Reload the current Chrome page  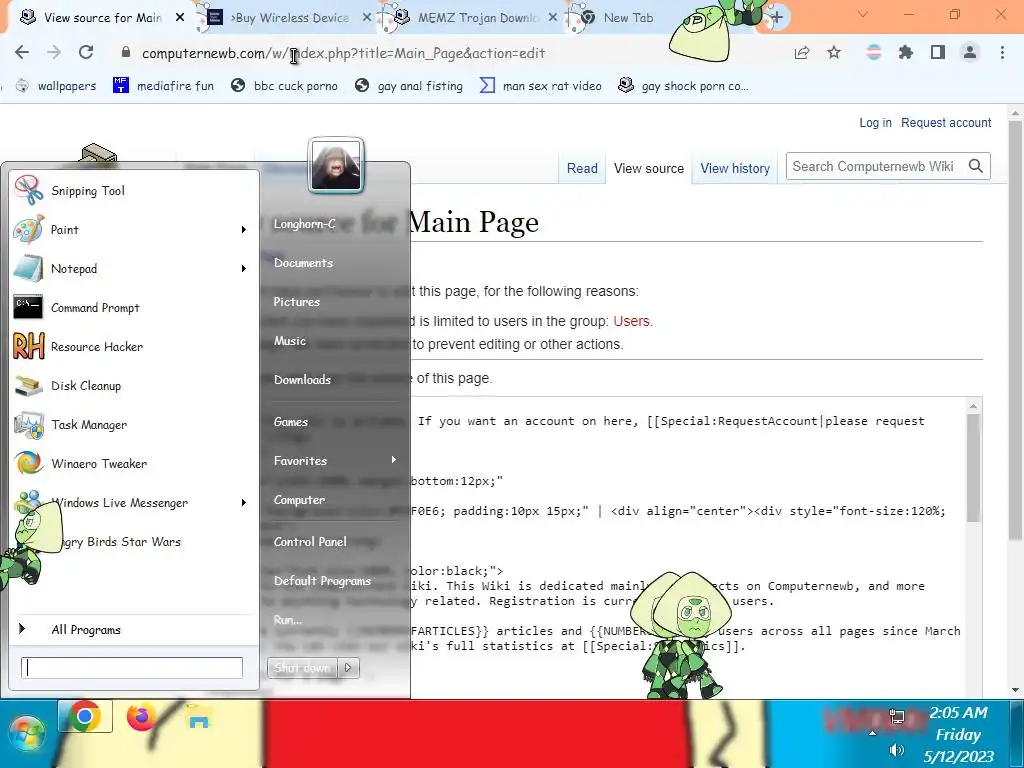click(86, 52)
